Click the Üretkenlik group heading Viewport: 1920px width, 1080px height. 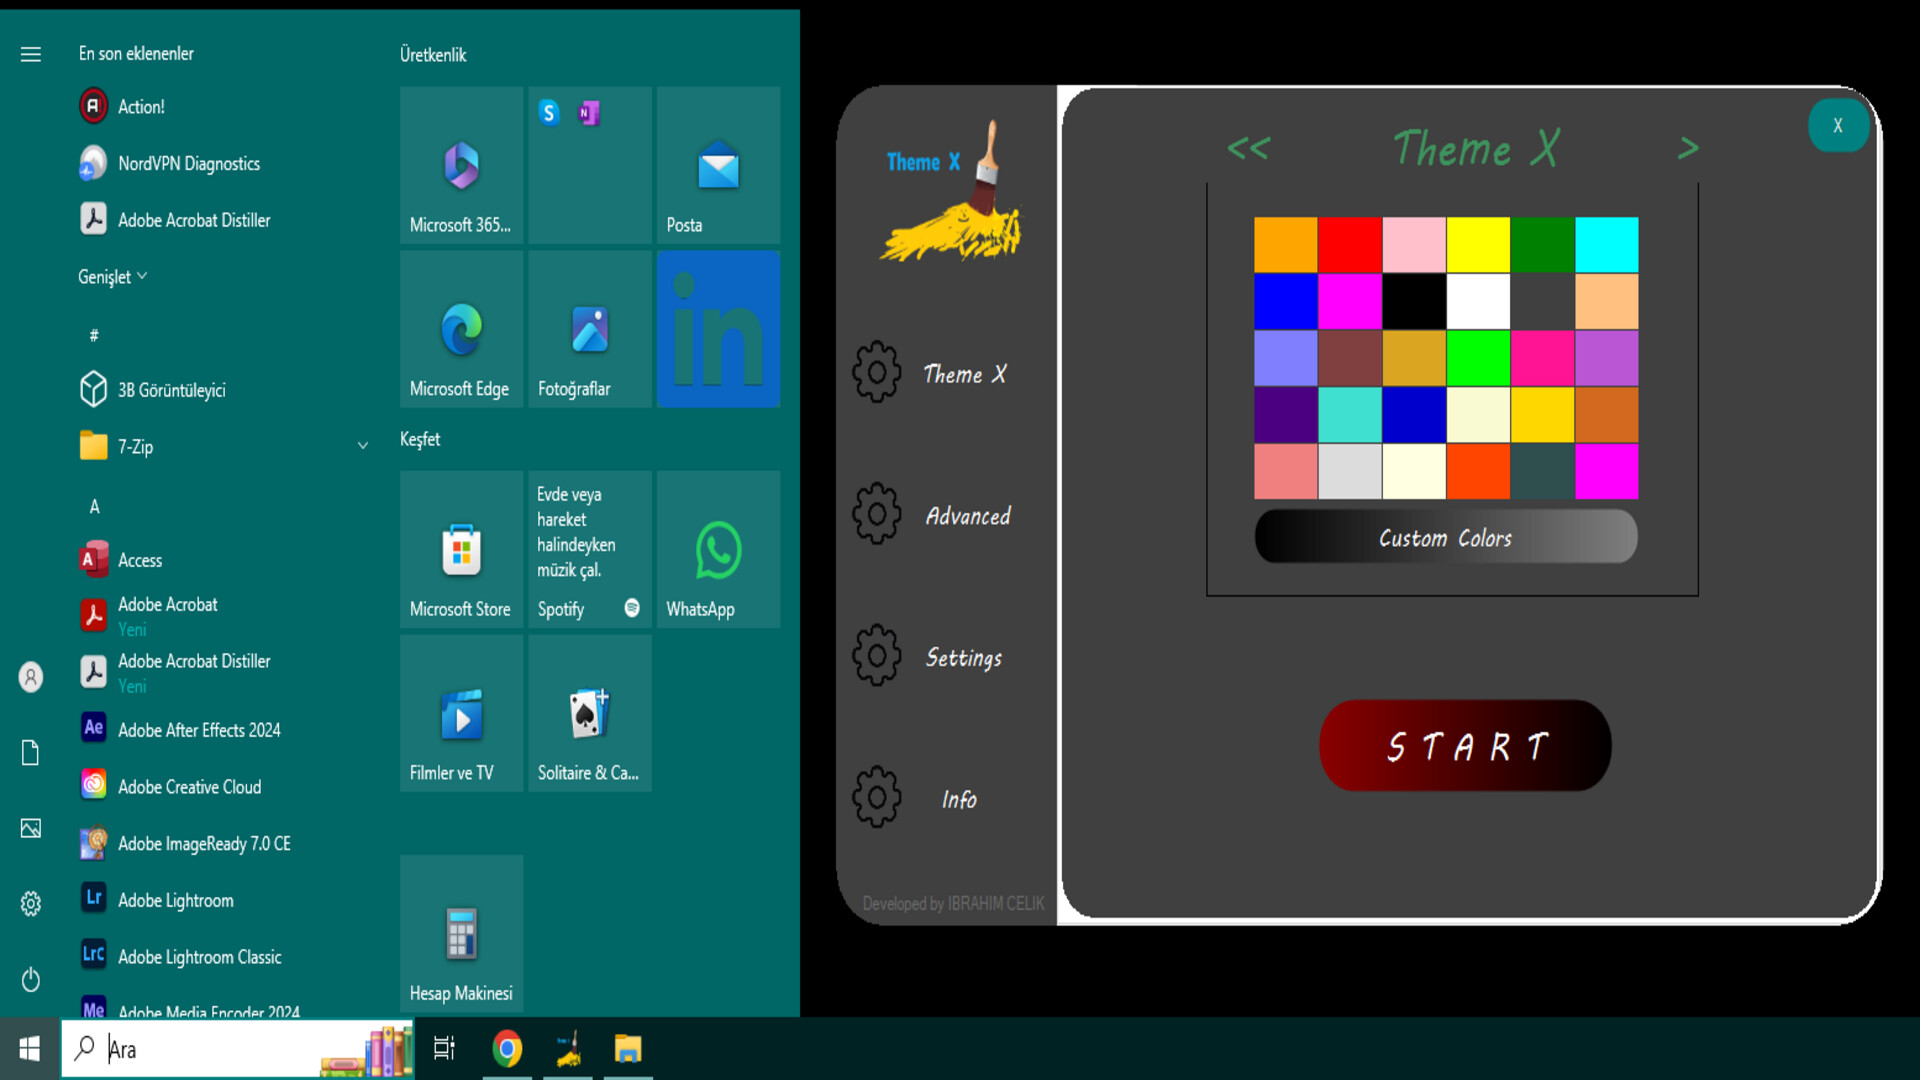[x=433, y=55]
